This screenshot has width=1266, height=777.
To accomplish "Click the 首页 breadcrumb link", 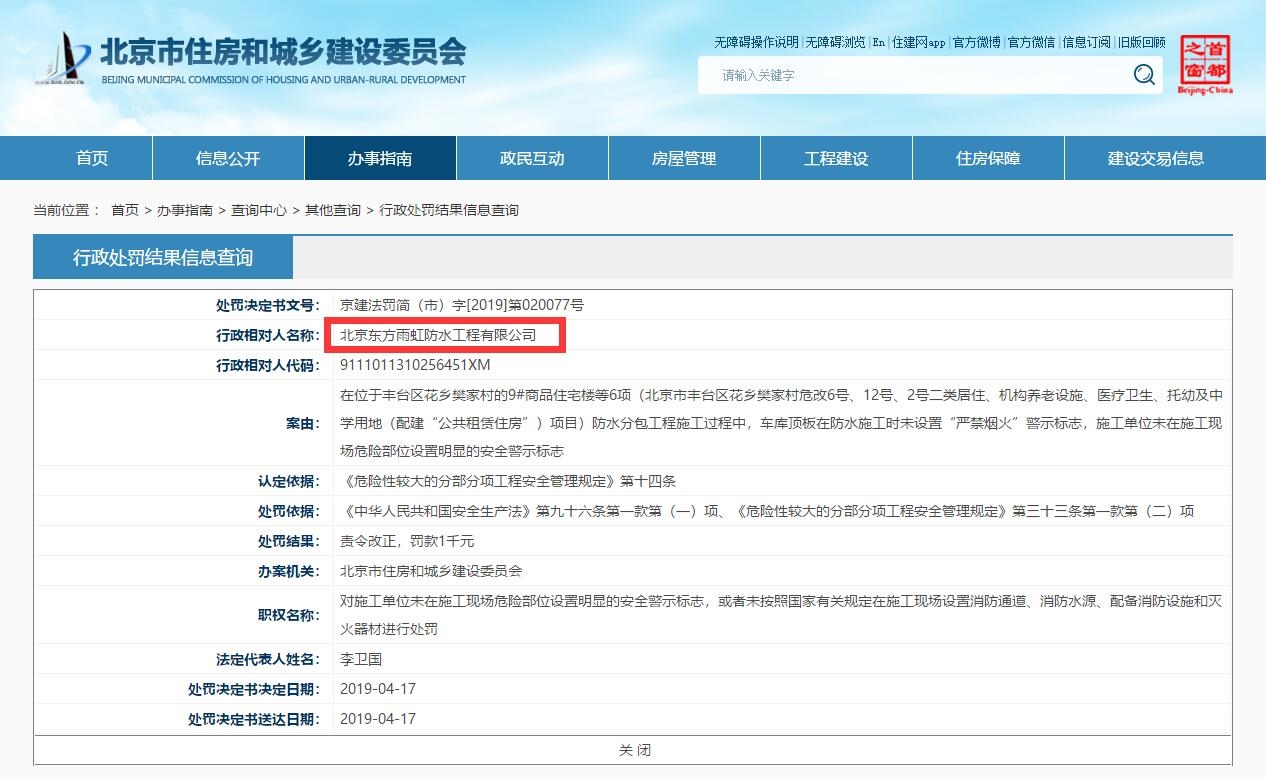I will [125, 210].
